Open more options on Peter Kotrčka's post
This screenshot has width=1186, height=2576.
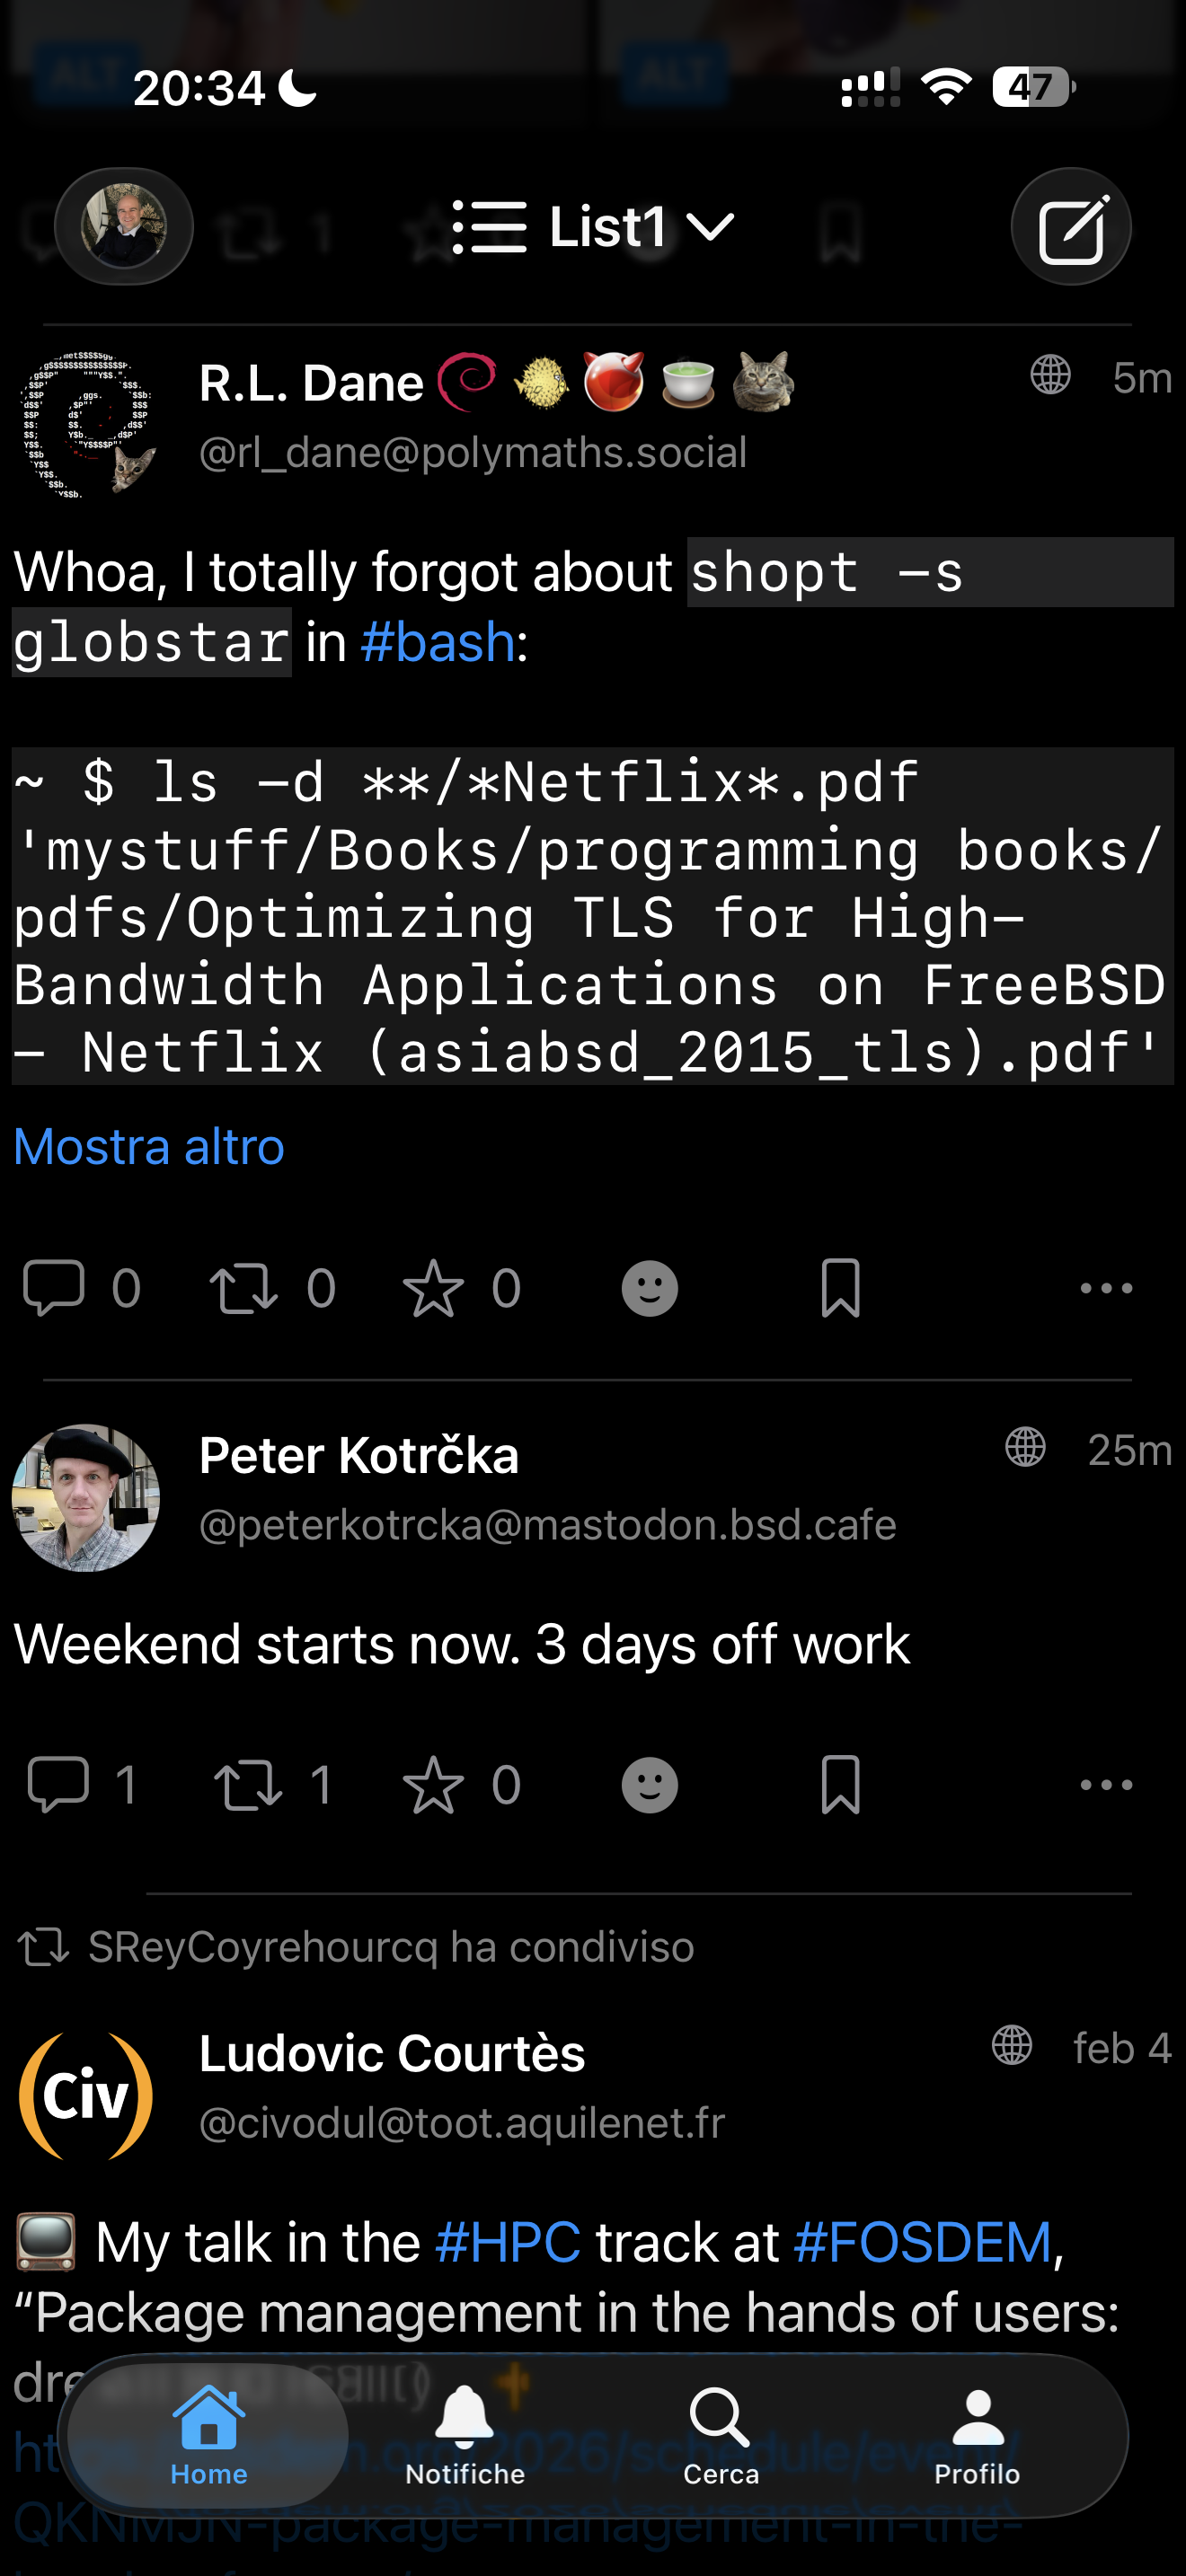pyautogui.click(x=1106, y=1784)
